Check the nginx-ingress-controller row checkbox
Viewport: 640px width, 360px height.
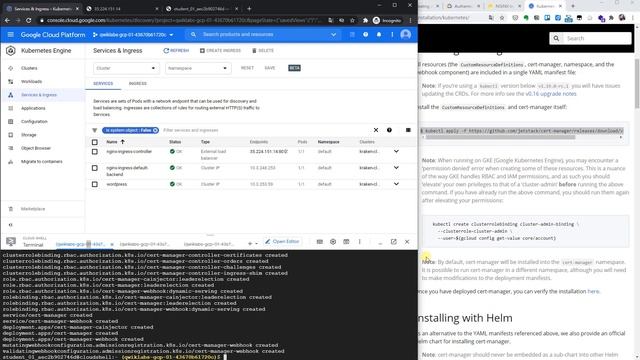coord(95,152)
